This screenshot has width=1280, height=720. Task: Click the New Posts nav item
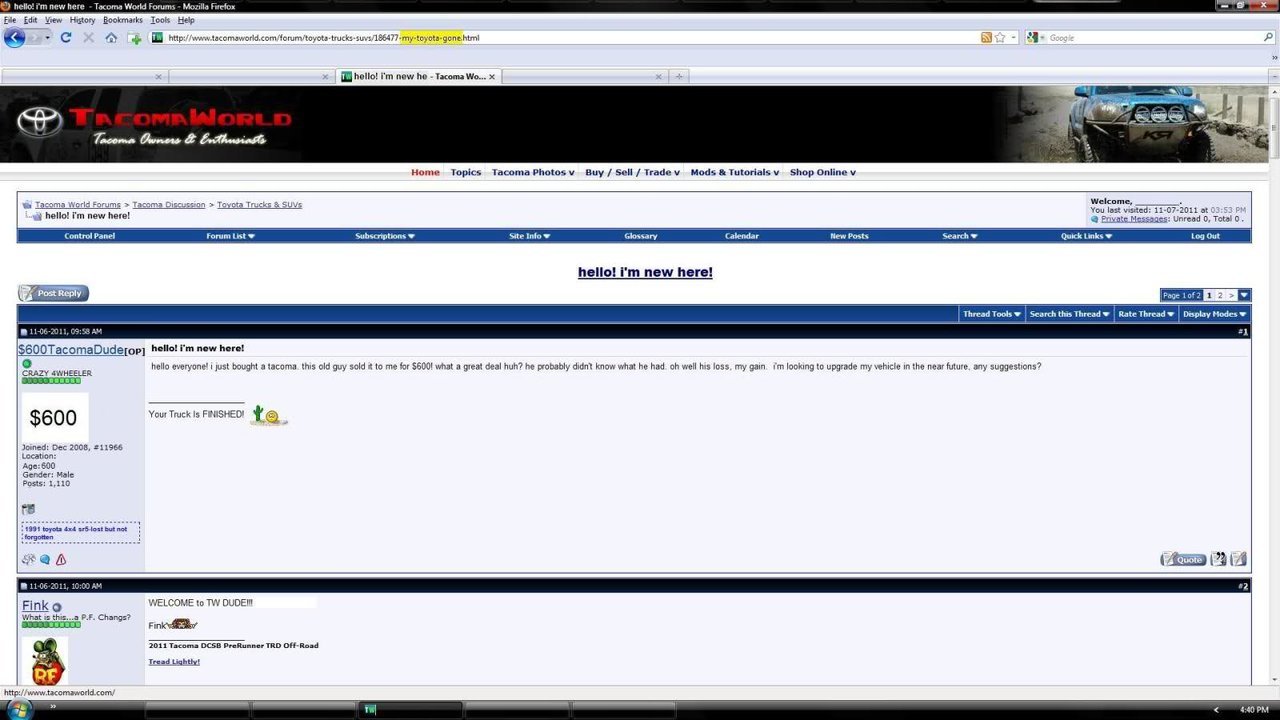[849, 236]
